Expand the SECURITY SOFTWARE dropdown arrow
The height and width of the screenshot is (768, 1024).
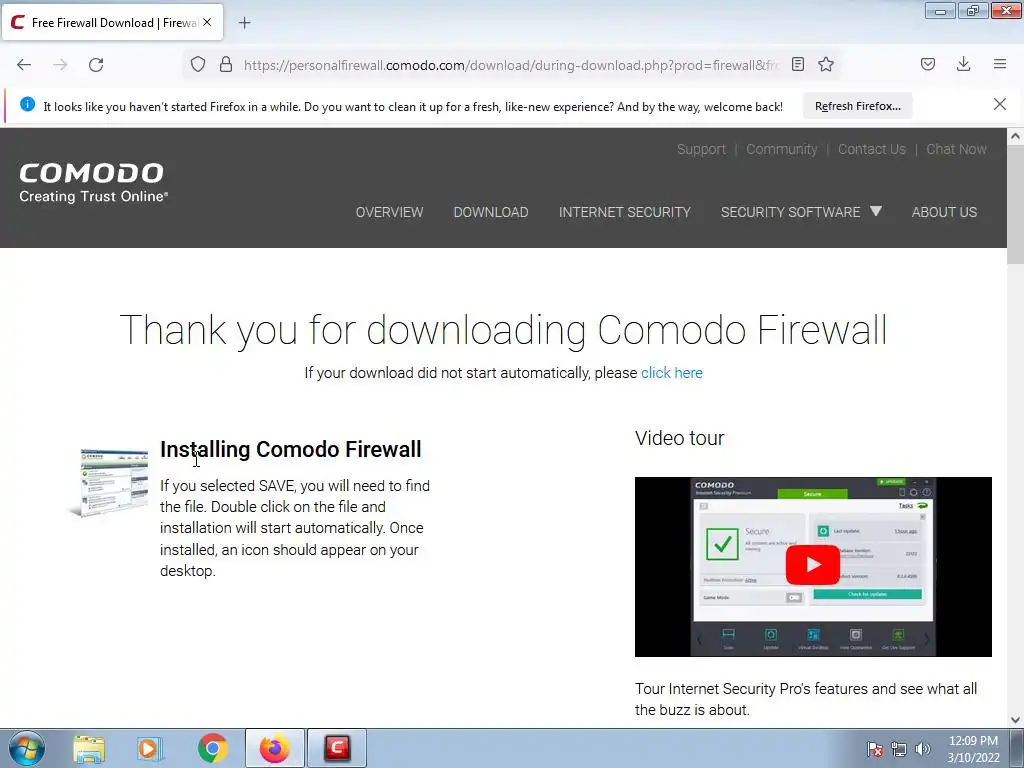click(876, 211)
